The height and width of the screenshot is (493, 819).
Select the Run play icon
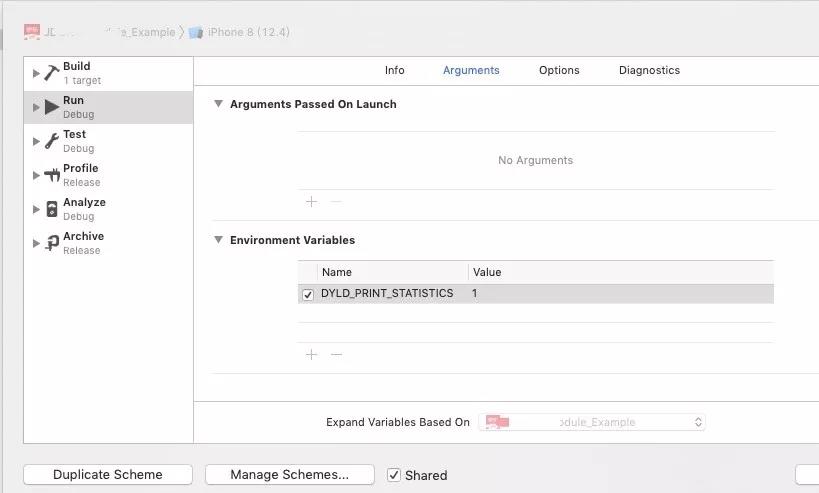coord(52,107)
